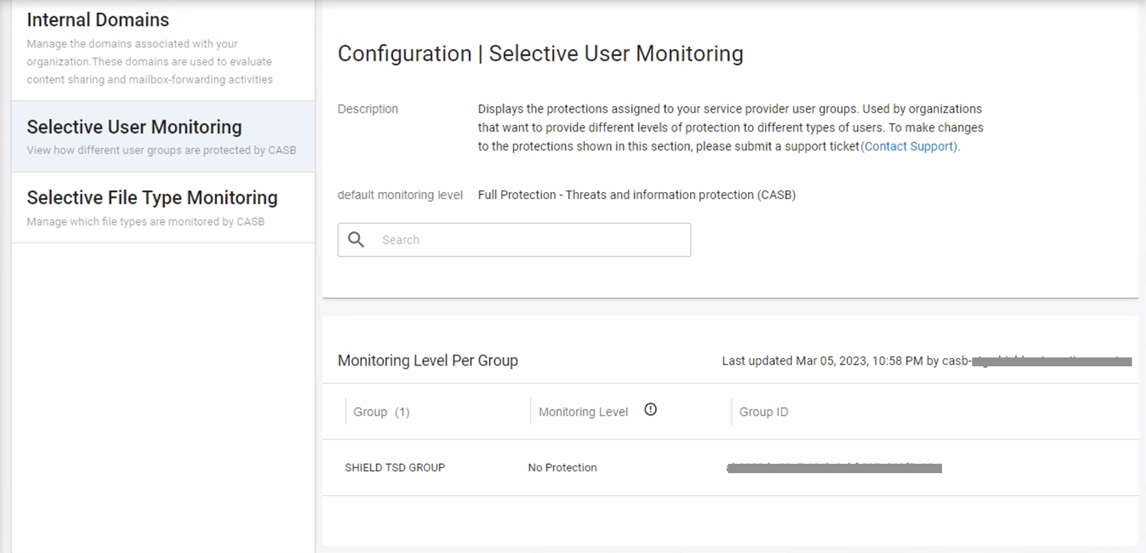Go to Selective File Type Monitoring
Screen dimensions: 1146x553
152,198
